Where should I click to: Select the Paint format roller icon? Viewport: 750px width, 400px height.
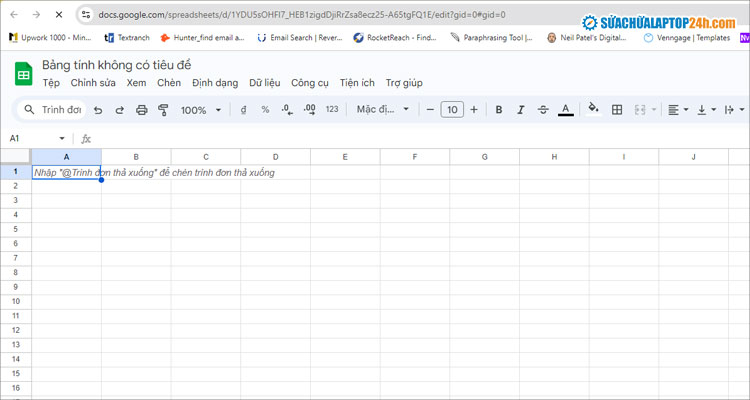[163, 110]
